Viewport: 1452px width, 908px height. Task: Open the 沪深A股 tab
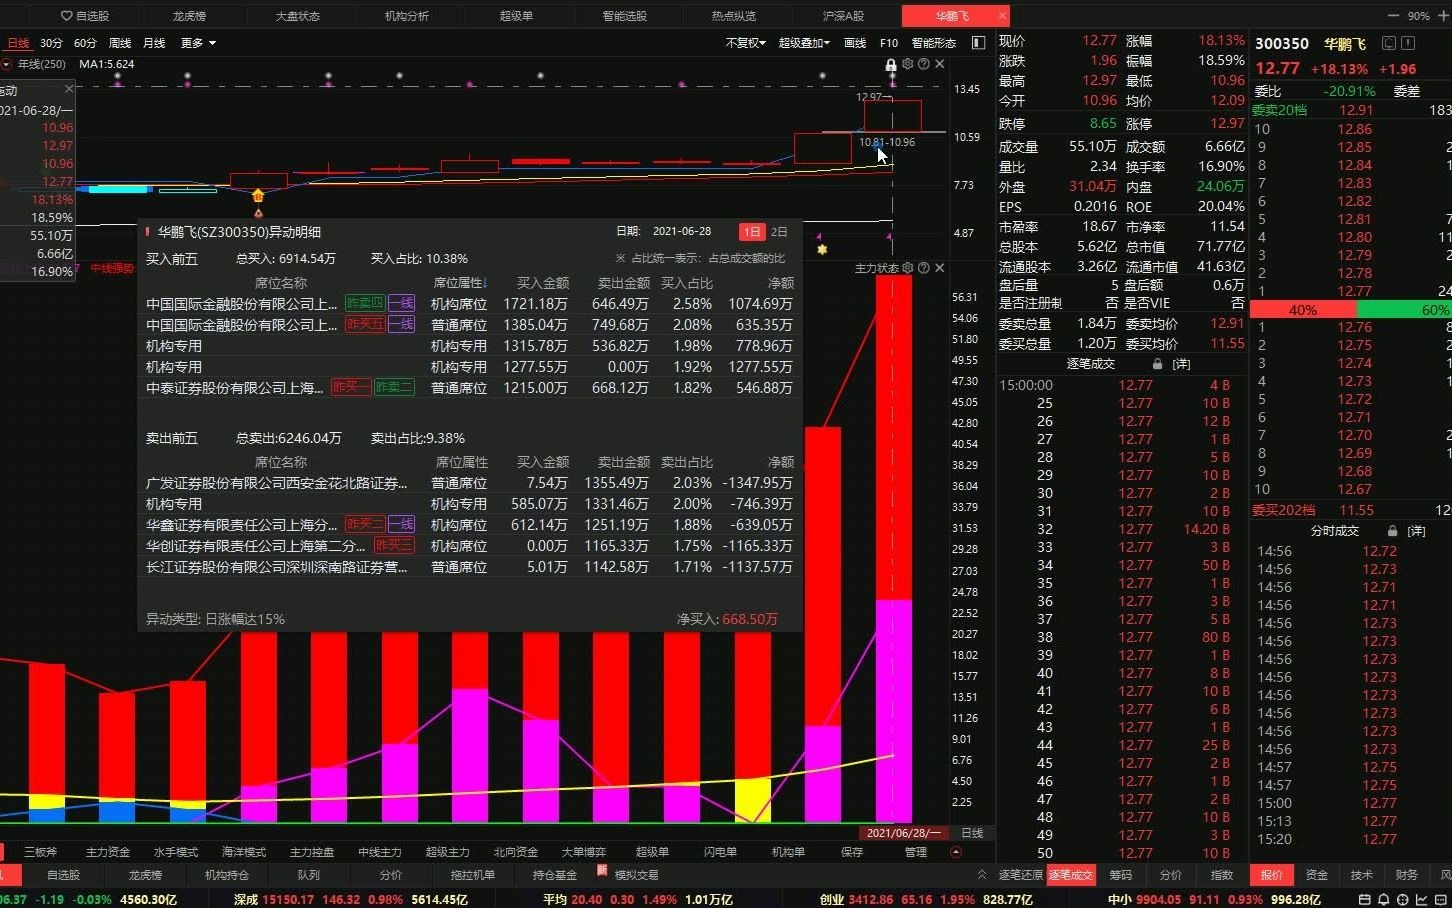pos(843,16)
